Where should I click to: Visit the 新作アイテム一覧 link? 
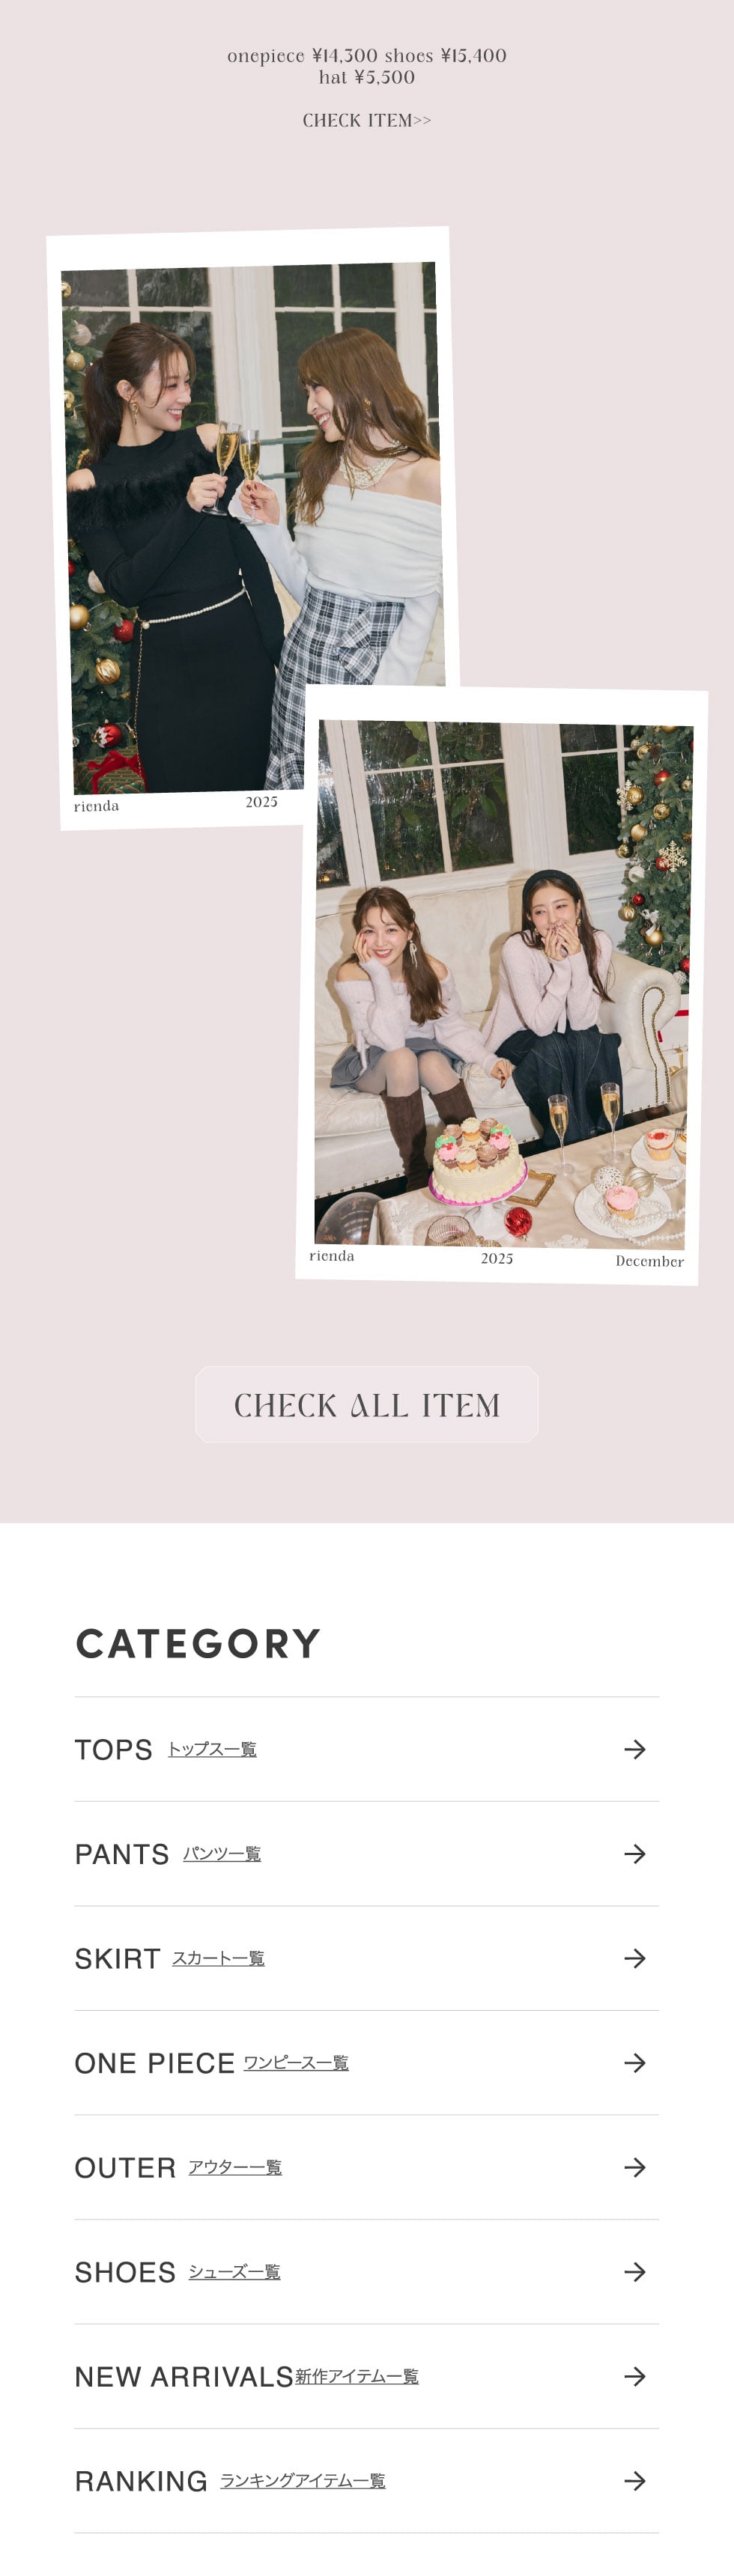tap(357, 2376)
